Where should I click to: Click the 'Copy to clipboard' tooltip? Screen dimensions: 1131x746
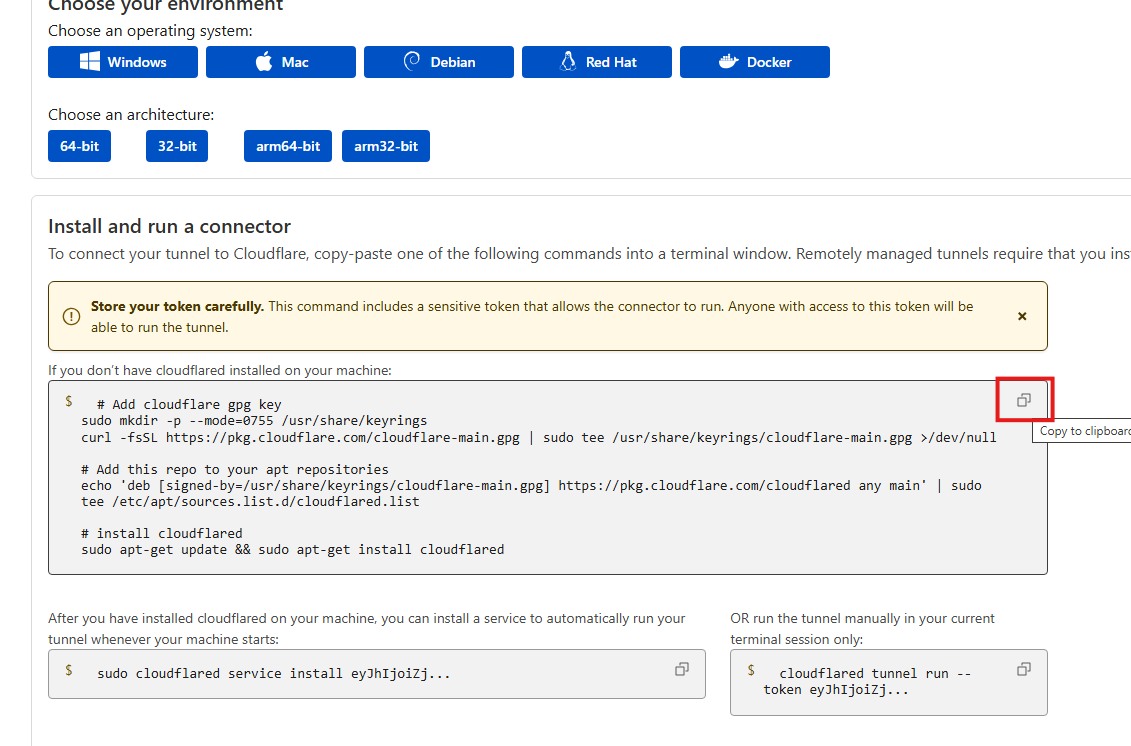(1084, 431)
